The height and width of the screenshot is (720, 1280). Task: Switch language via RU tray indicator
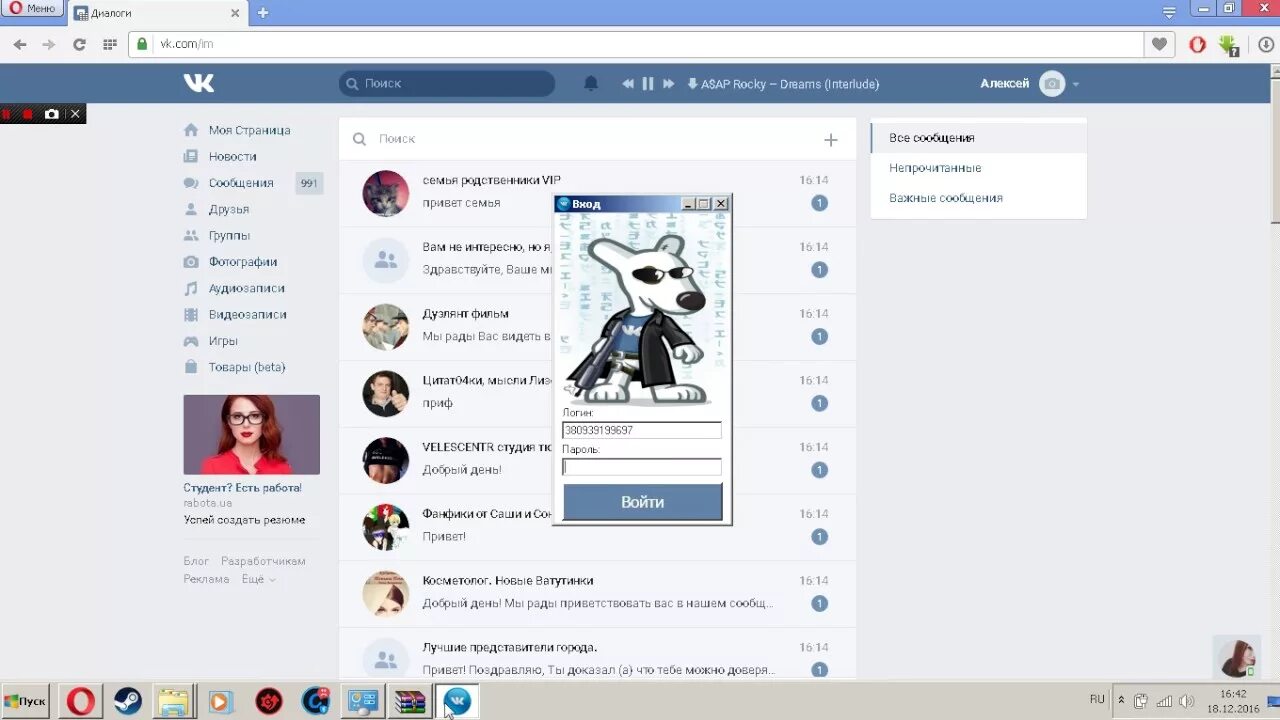tap(1097, 700)
